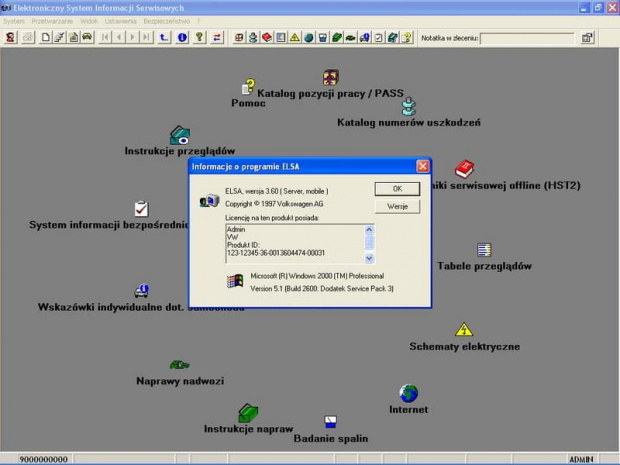Image resolution: width=620 pixels, height=465 pixels.
Task: Click the toolbar button right of the note field
Action: tap(587, 38)
